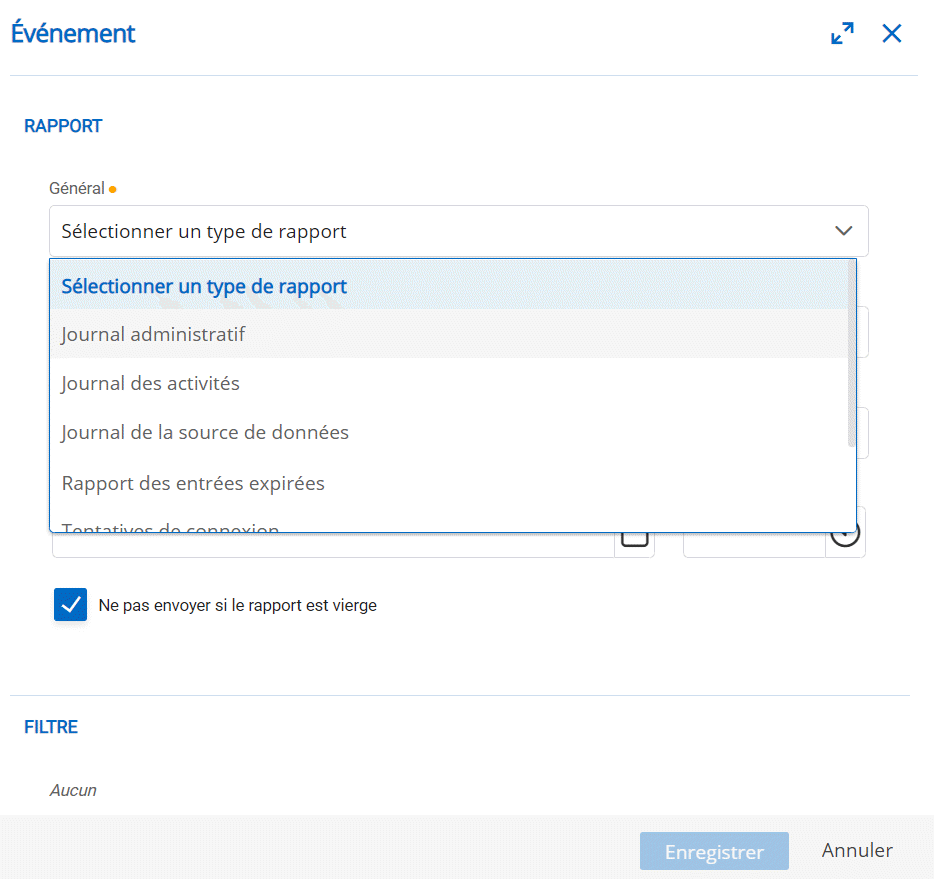Maximize the Événement dialog with expand icon

point(842,34)
